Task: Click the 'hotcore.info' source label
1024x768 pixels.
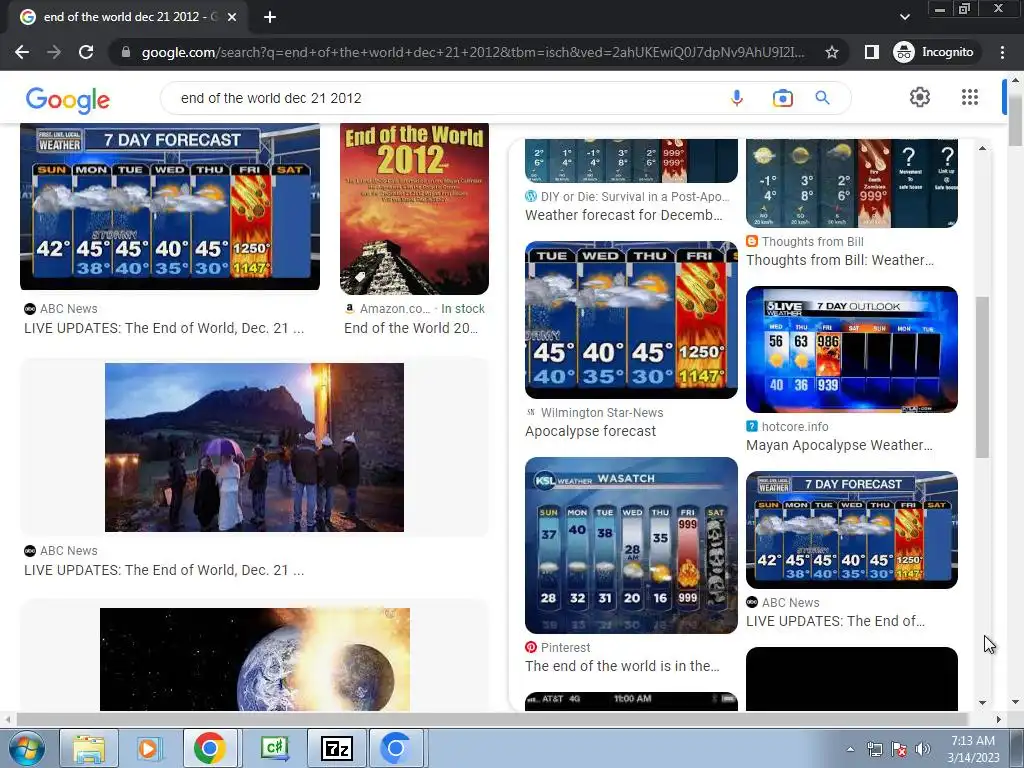Action: coord(795,426)
